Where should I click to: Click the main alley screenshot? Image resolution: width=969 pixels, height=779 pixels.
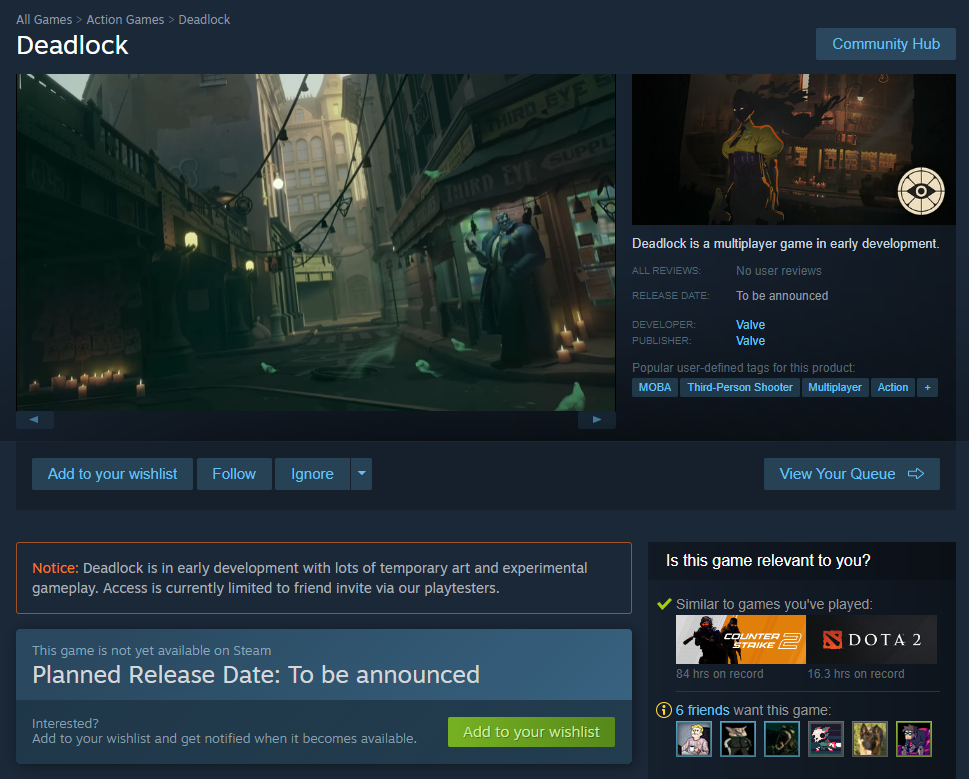coord(316,242)
